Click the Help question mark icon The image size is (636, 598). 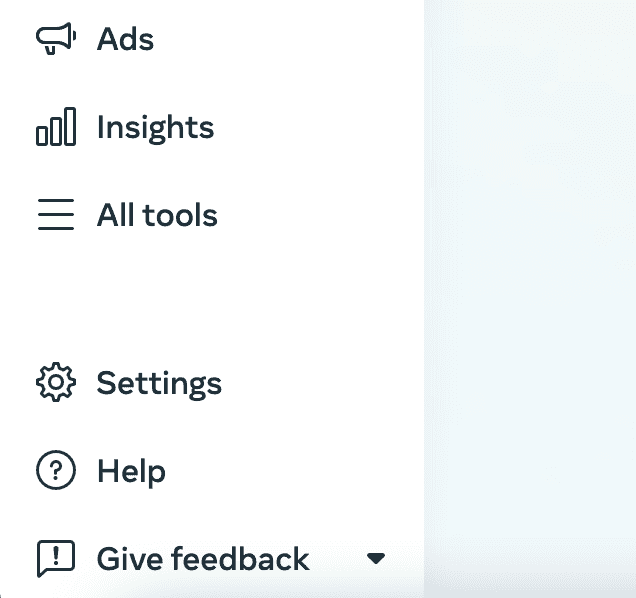click(56, 470)
